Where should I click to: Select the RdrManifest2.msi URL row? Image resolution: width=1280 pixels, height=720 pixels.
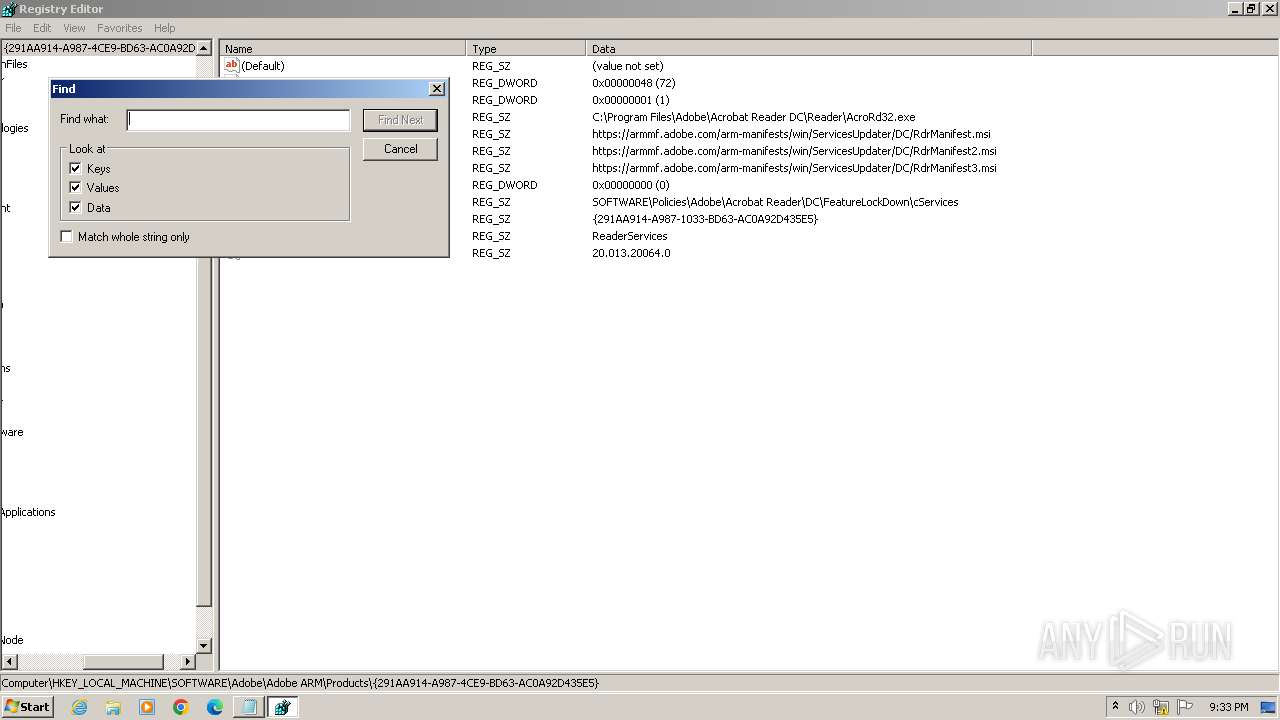(x=794, y=151)
